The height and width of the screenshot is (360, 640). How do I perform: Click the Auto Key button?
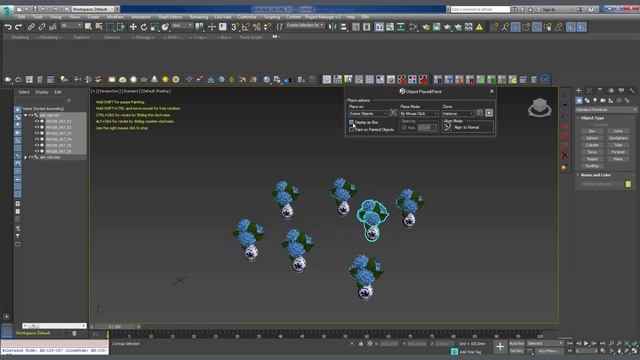[x=516, y=344]
